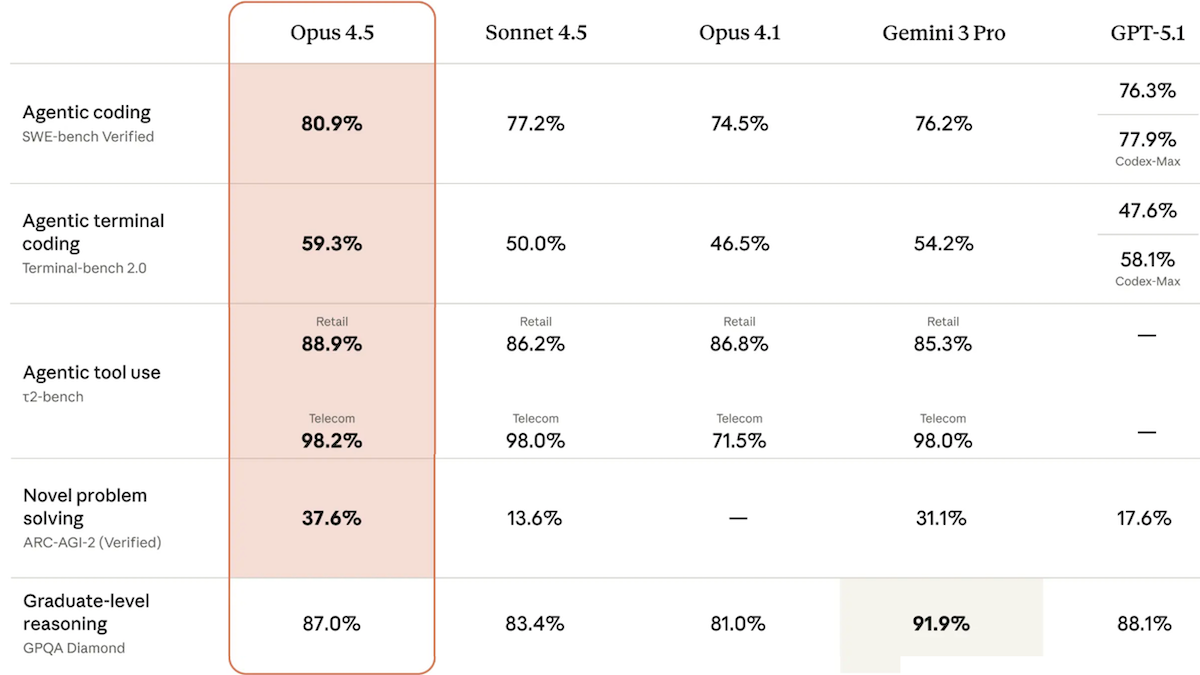Click the 77.9% Codex-Max SWE-bench value
Viewport: 1200px width, 675px height.
pos(1147,140)
